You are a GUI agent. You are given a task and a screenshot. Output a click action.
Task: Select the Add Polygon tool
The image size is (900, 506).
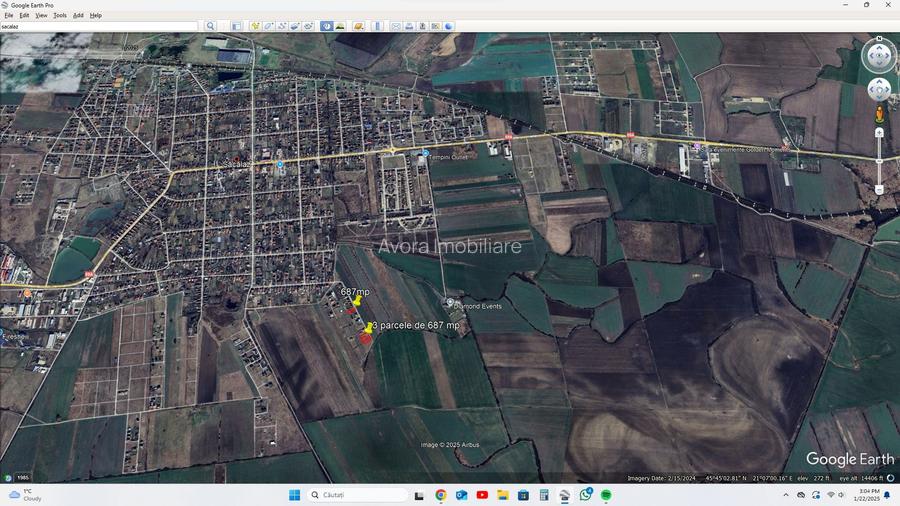click(x=269, y=26)
